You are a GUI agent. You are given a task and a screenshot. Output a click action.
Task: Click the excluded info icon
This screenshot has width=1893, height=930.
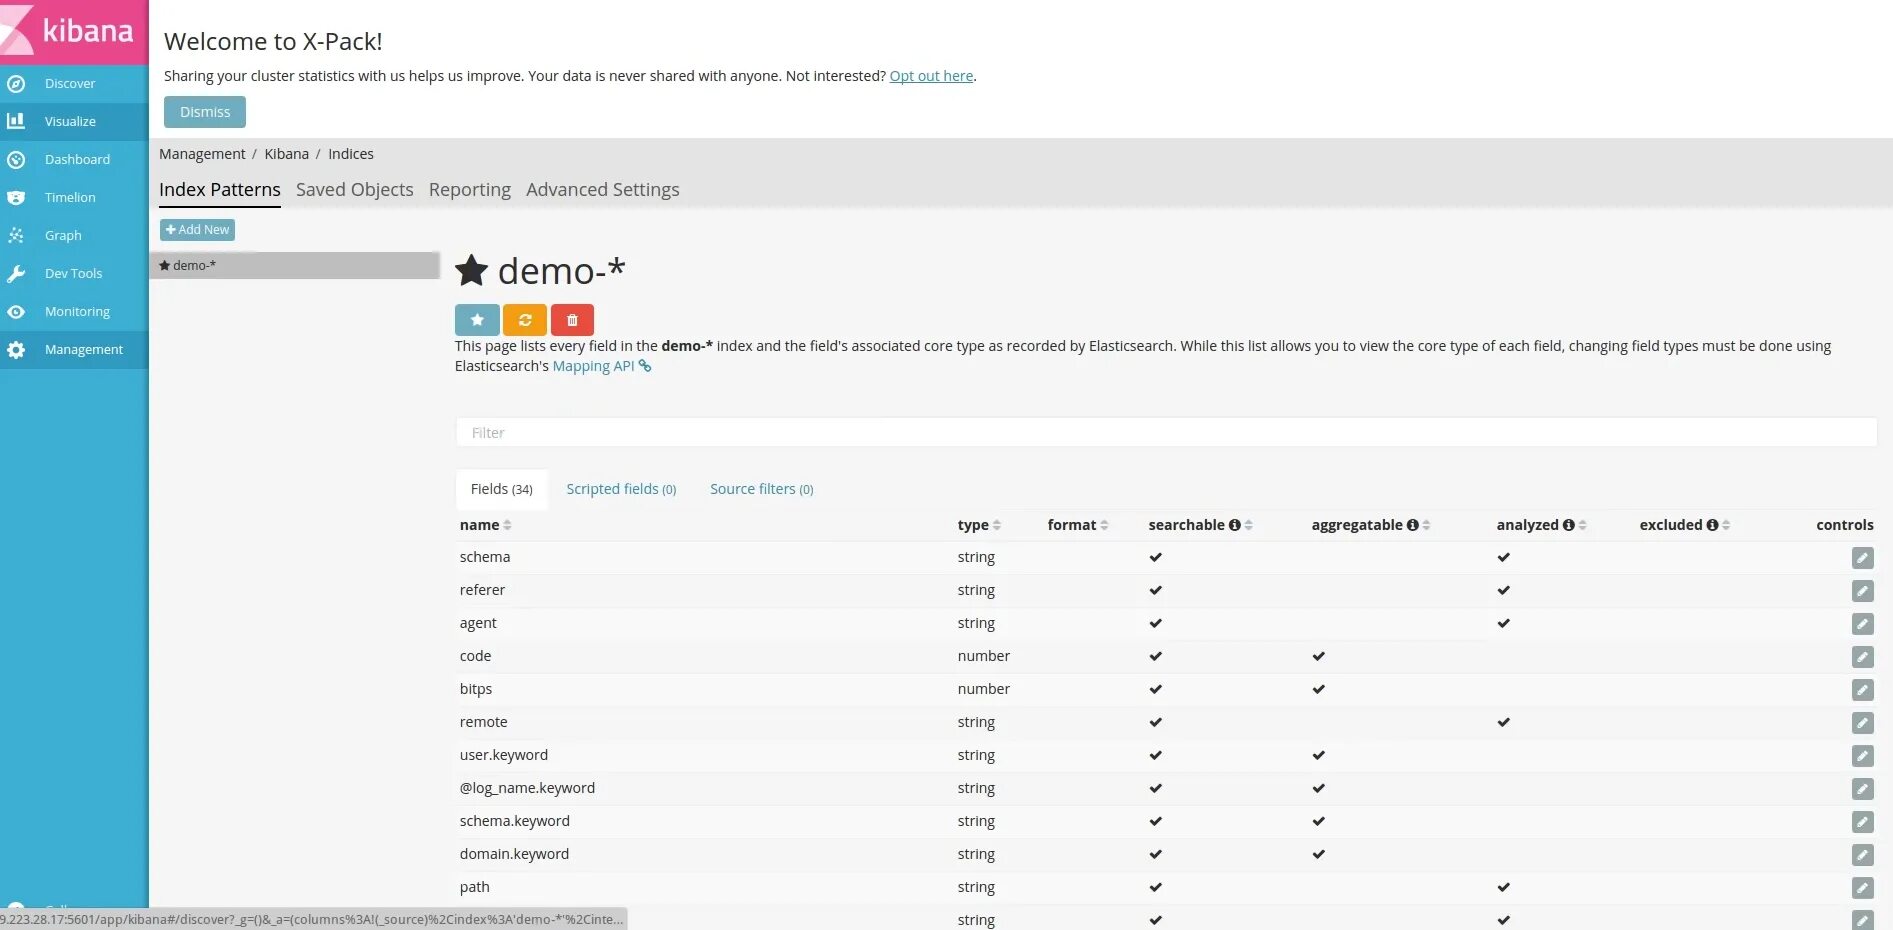pyautogui.click(x=1713, y=525)
